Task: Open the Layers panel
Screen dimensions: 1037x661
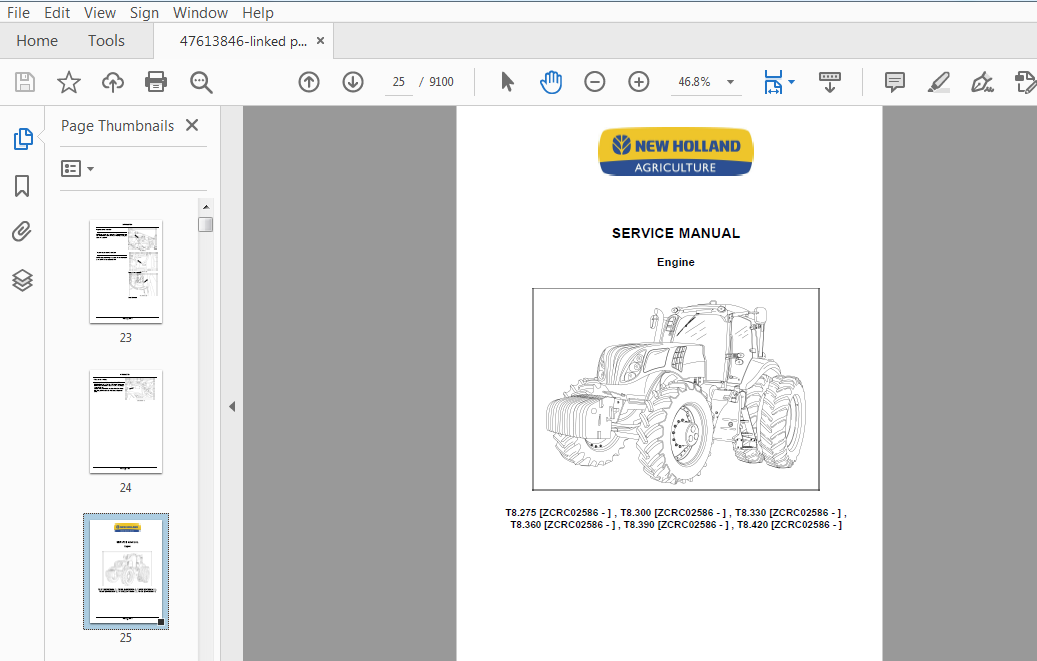Action: pos(22,281)
